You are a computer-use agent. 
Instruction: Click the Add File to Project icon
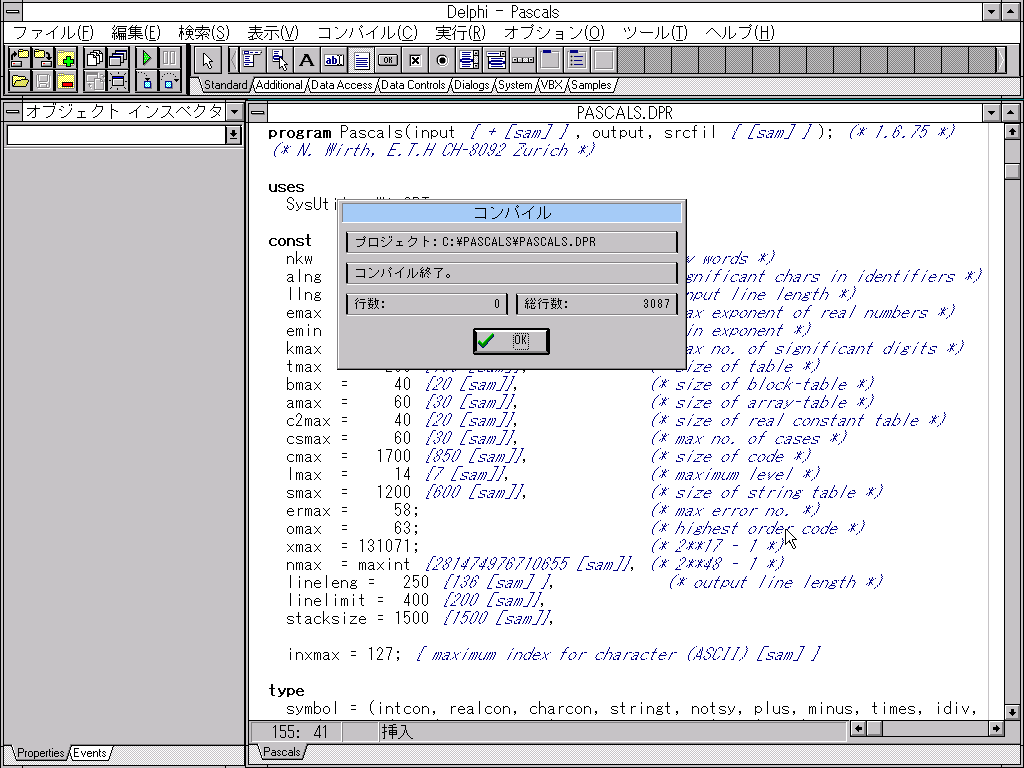point(65,59)
